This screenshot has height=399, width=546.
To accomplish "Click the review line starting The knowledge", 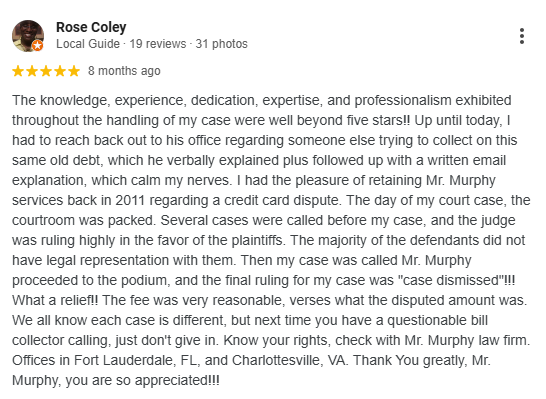I will [262, 100].
